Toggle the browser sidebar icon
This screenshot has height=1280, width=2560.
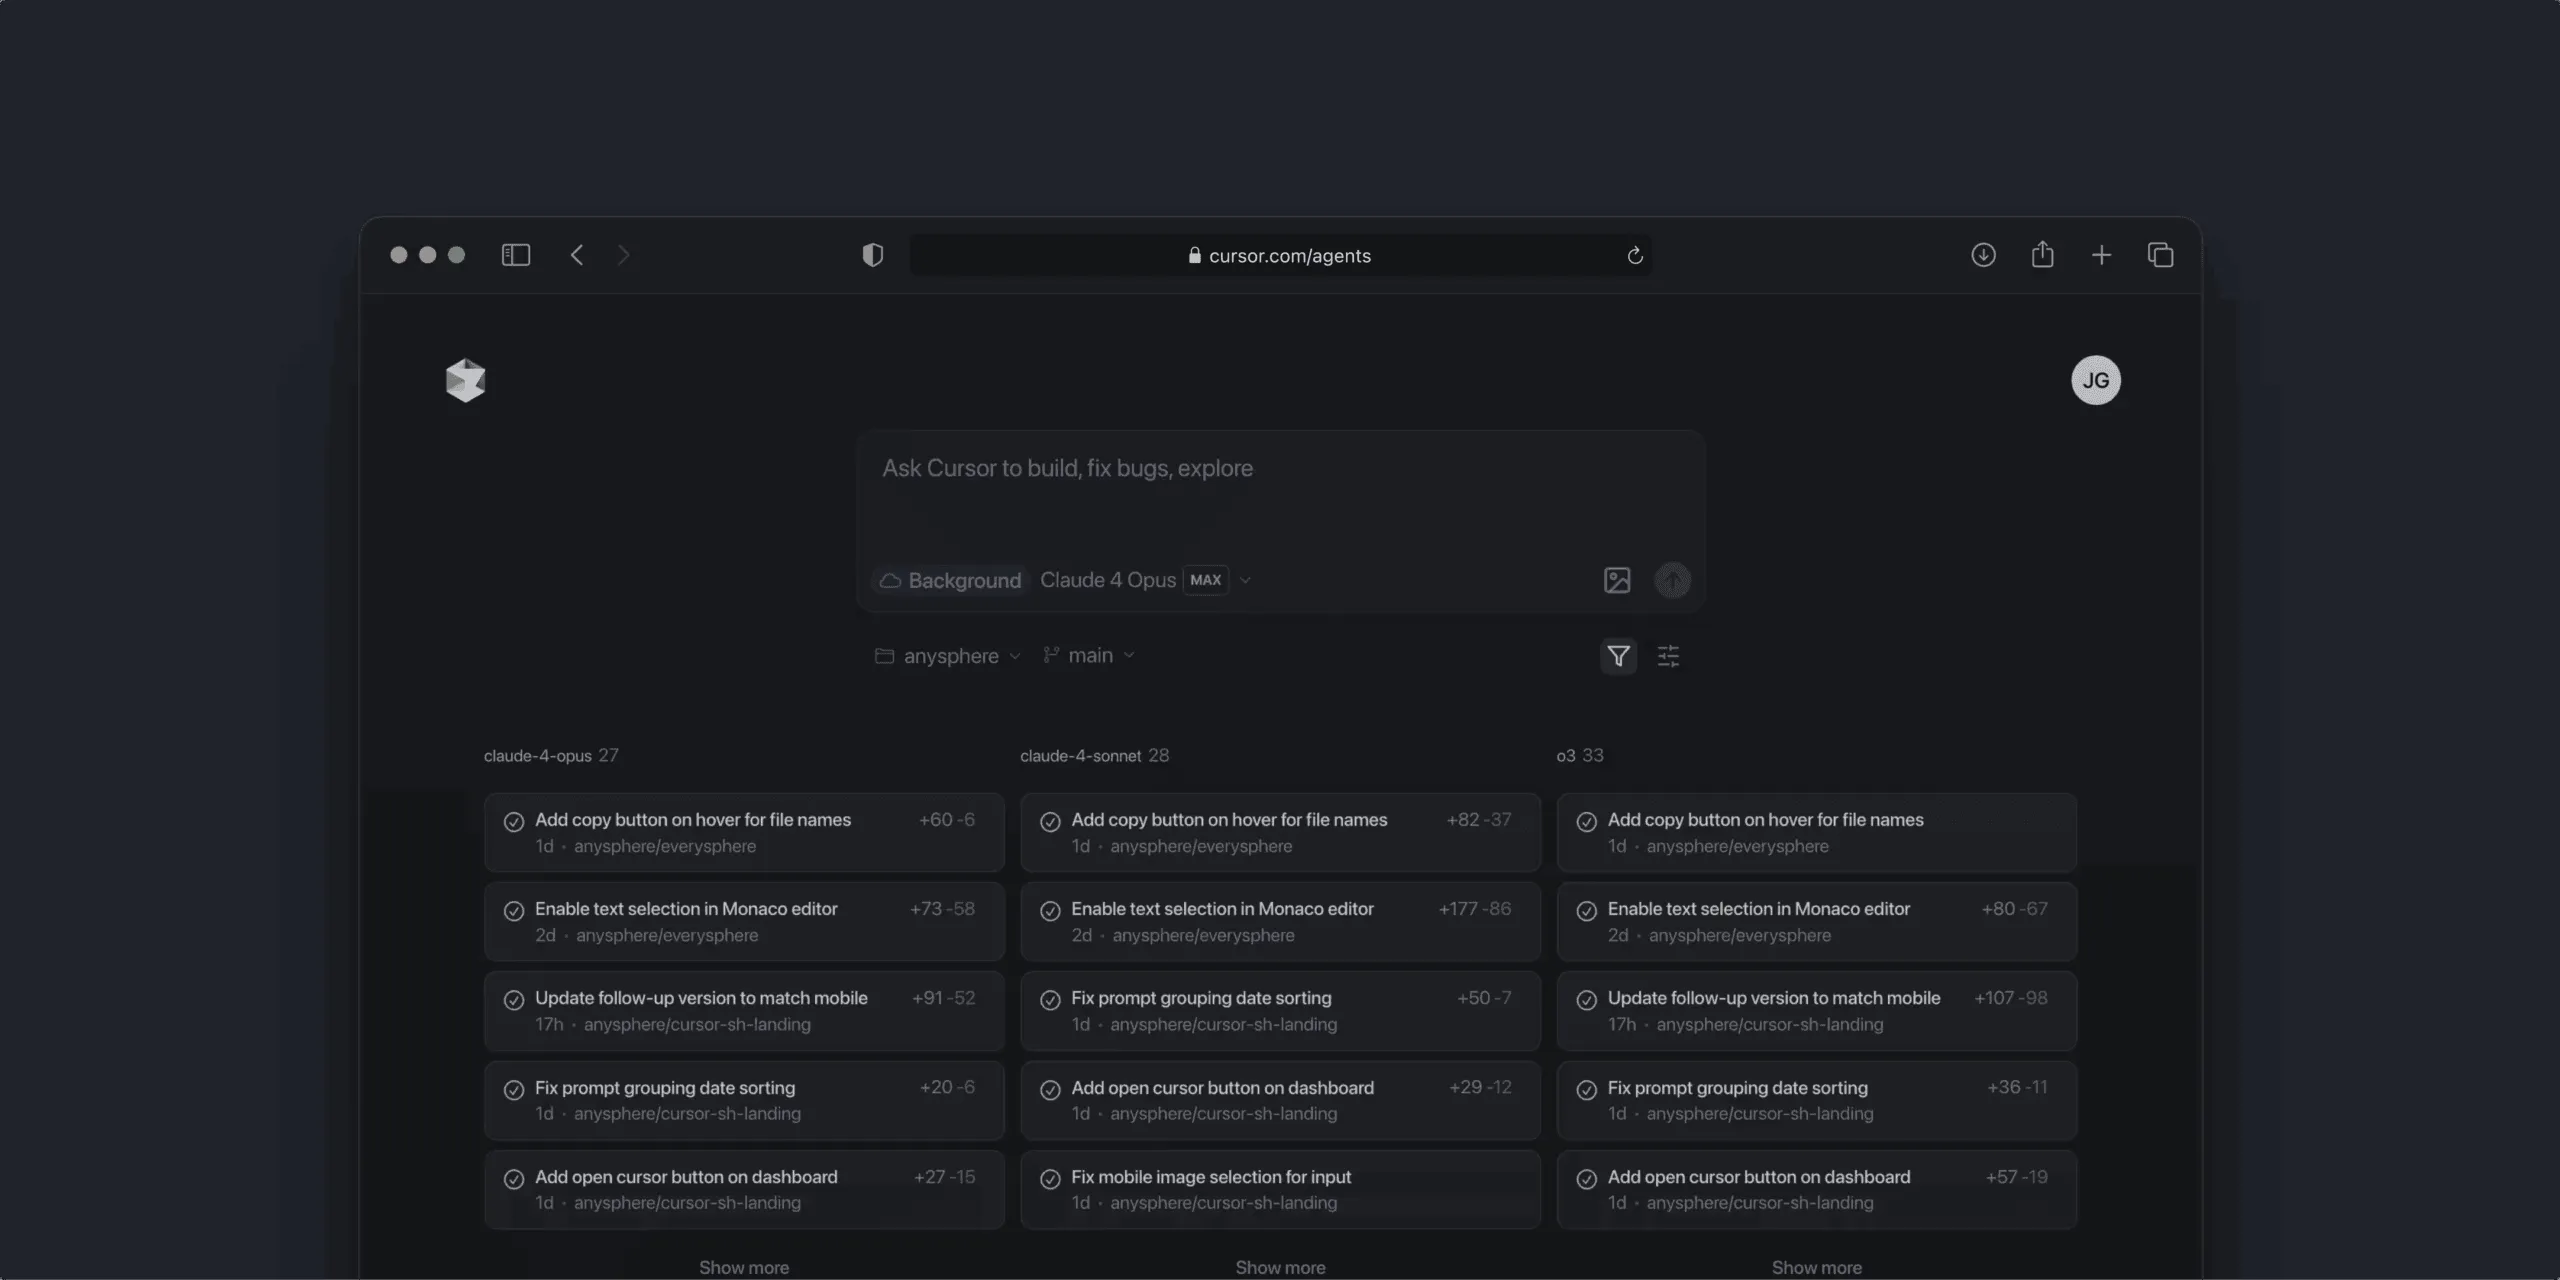pyautogui.click(x=515, y=255)
